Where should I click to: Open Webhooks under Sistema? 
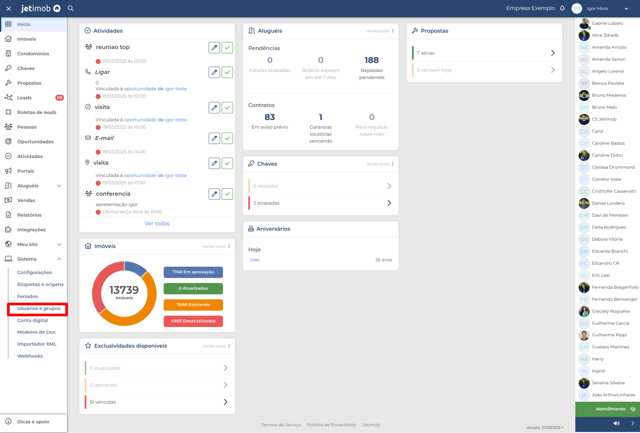click(x=30, y=356)
